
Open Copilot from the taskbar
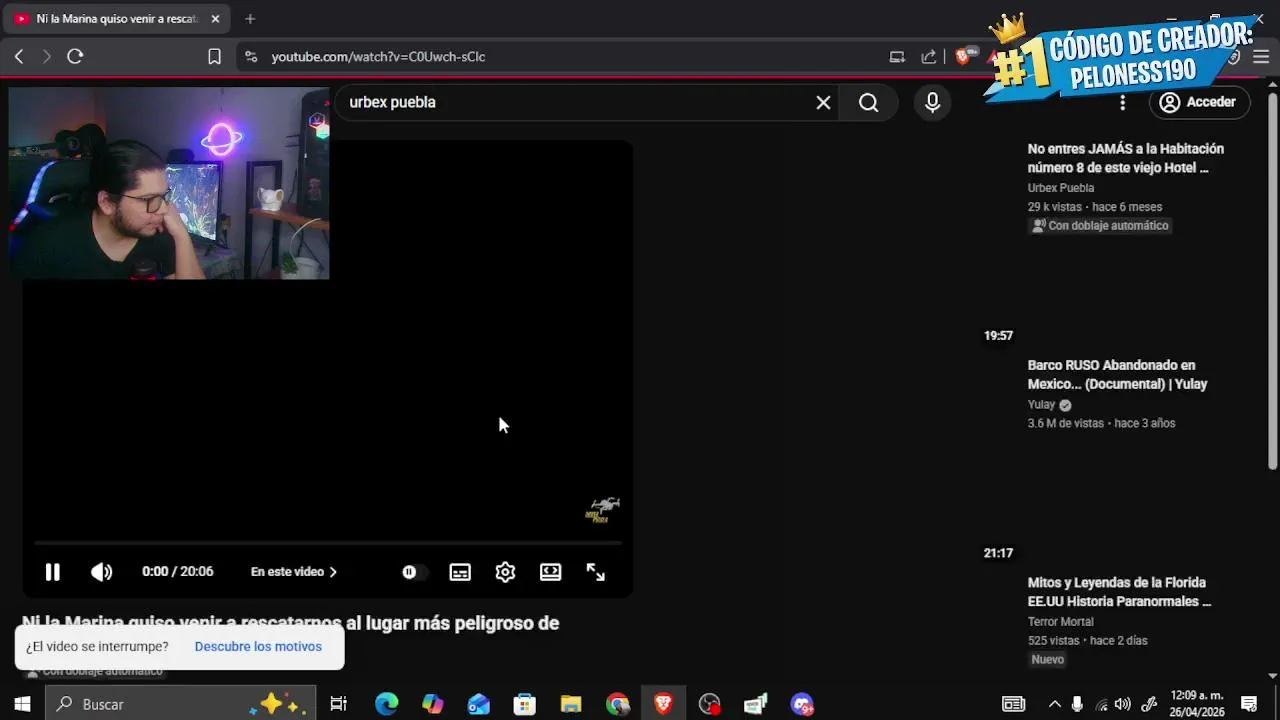point(432,704)
